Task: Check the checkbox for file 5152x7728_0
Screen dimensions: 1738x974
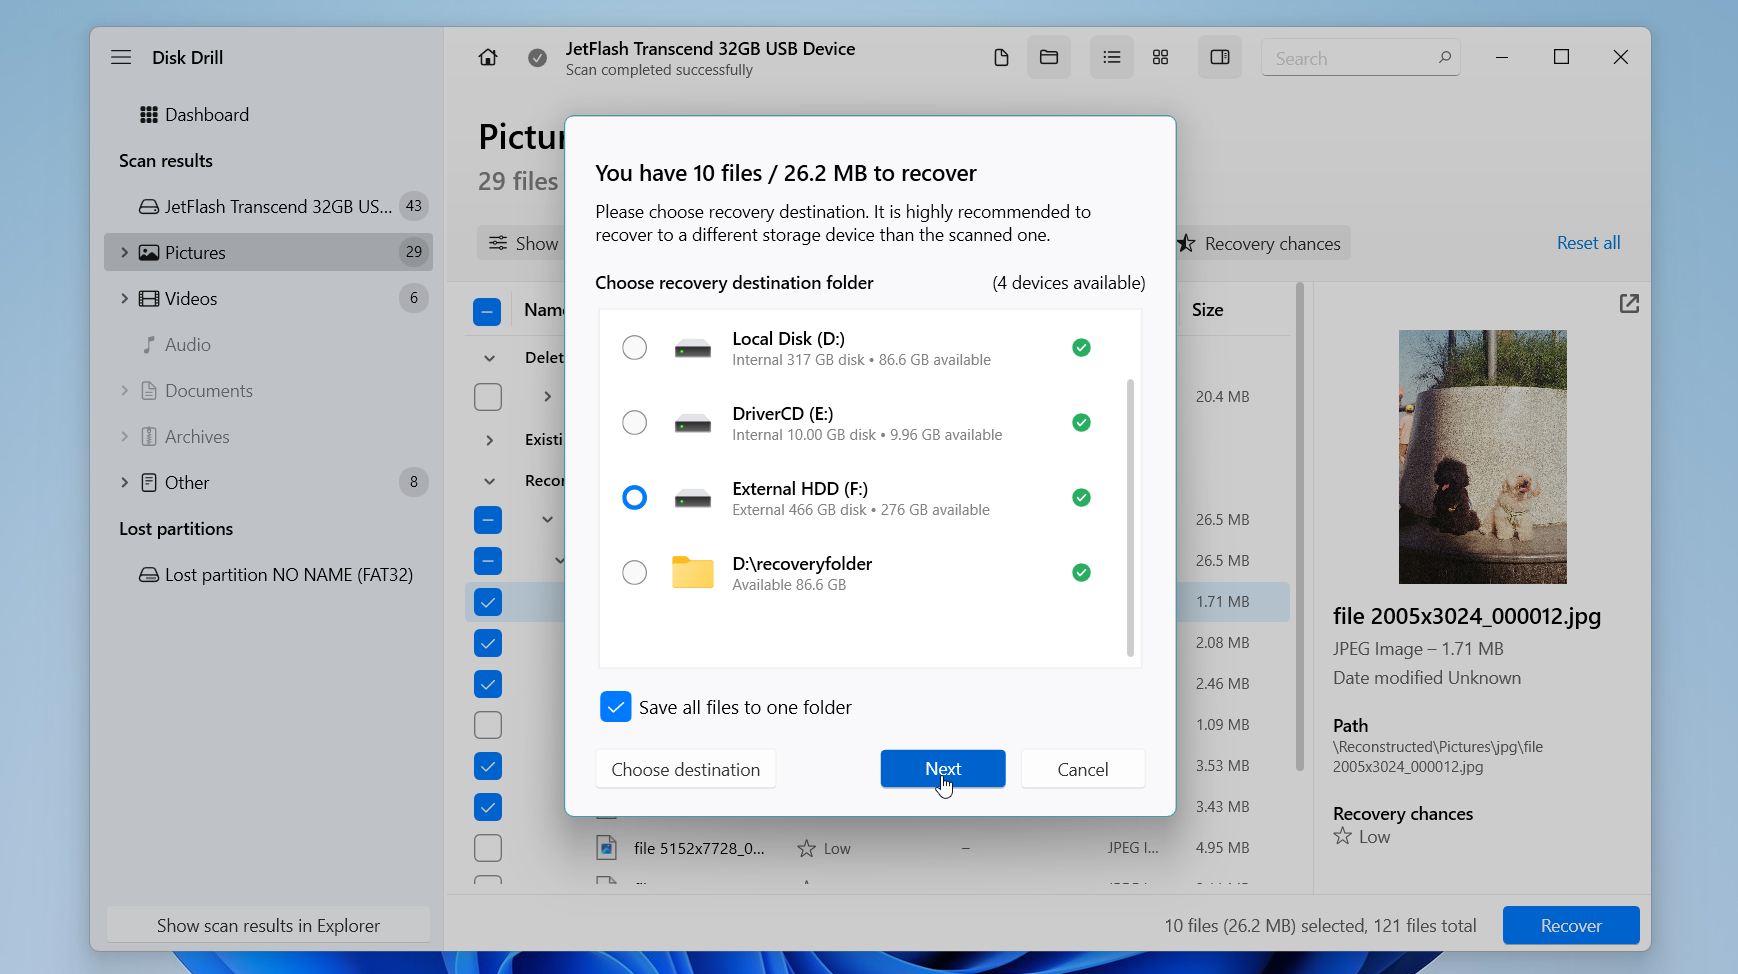Action: point(488,848)
